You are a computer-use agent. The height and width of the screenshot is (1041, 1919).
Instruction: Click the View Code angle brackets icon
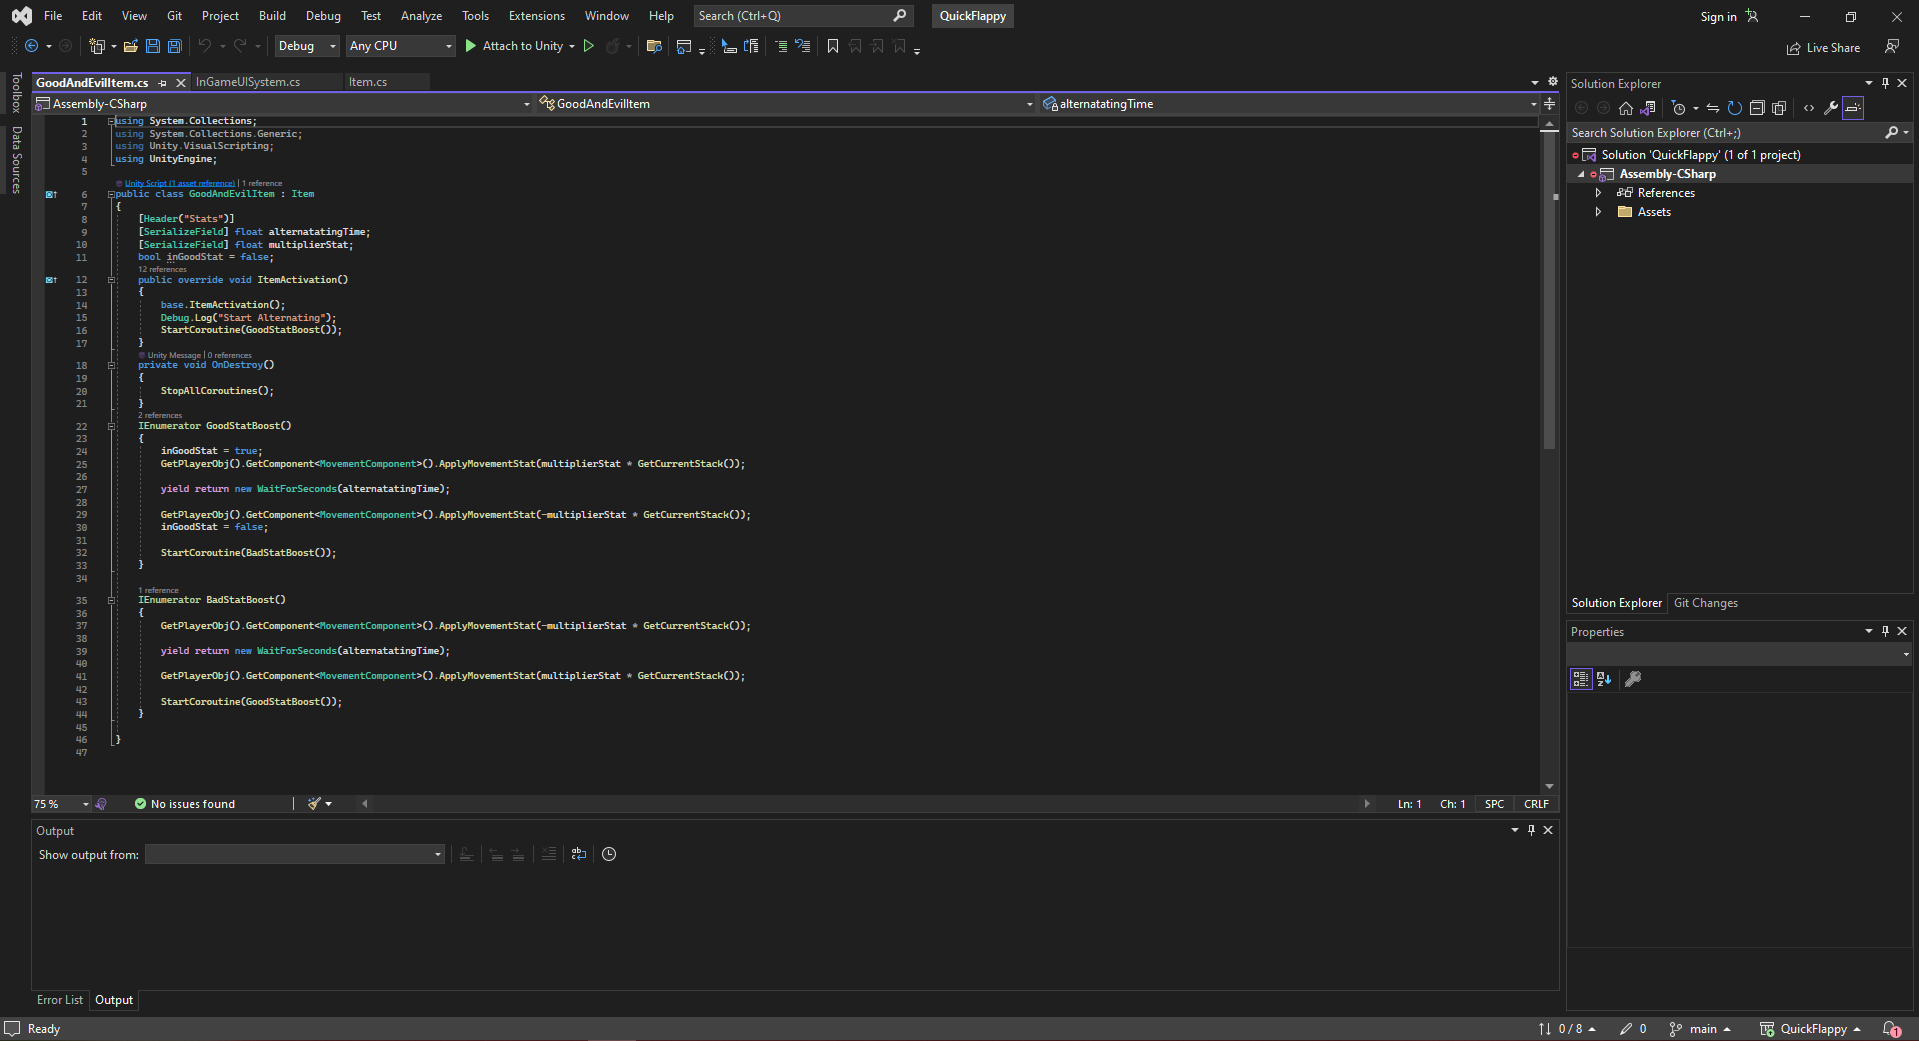click(1809, 108)
